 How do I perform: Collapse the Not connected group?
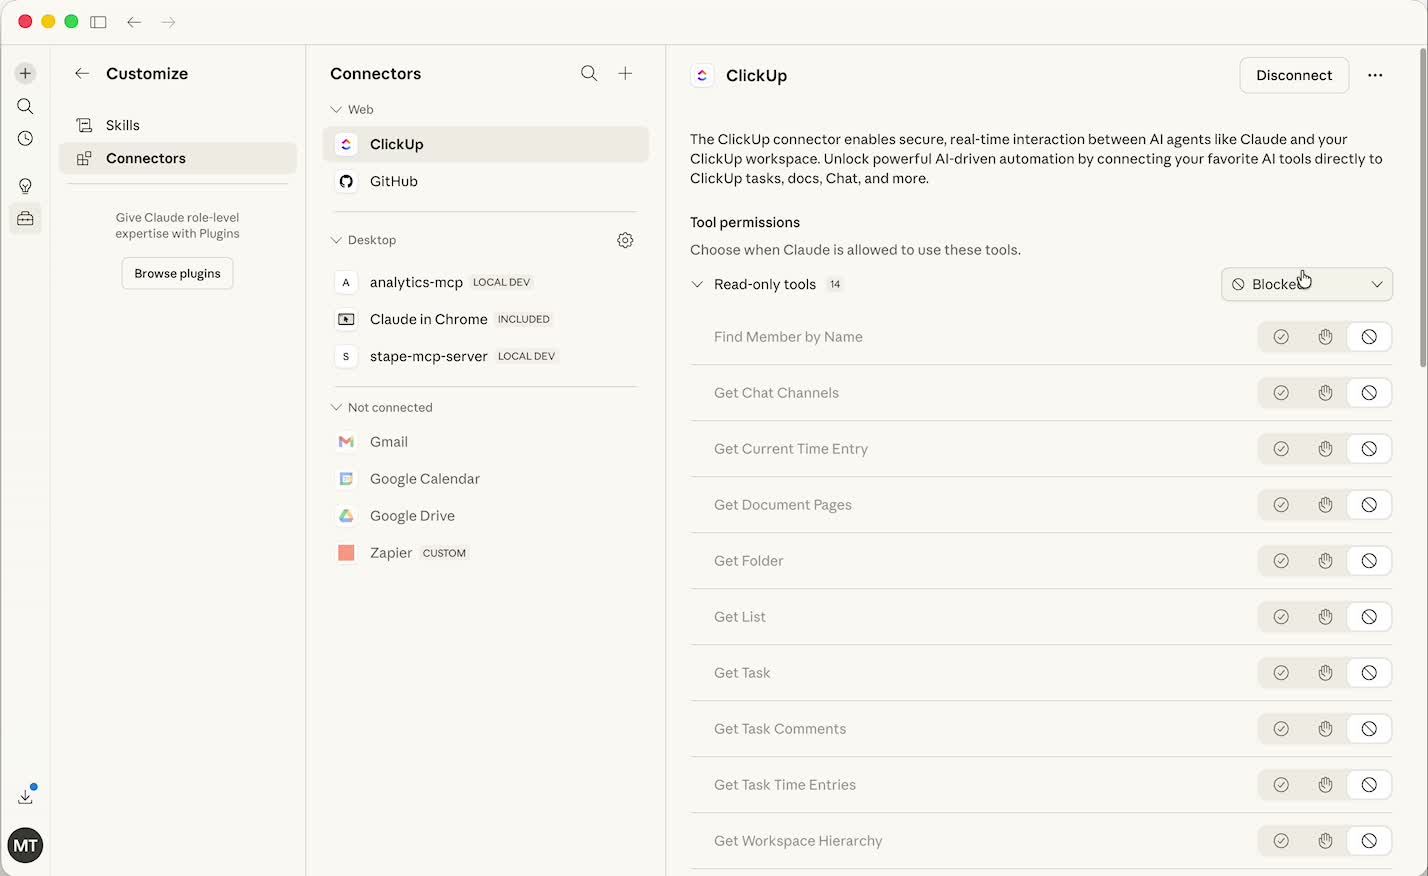click(335, 407)
